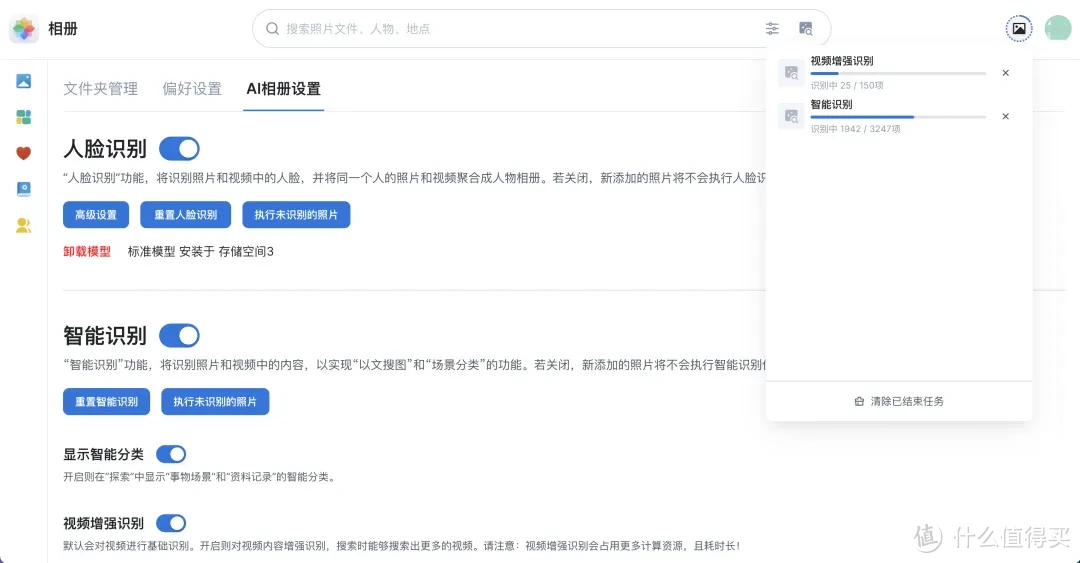Click the 人脸识别 section heading
1080x563 pixels.
click(105, 149)
